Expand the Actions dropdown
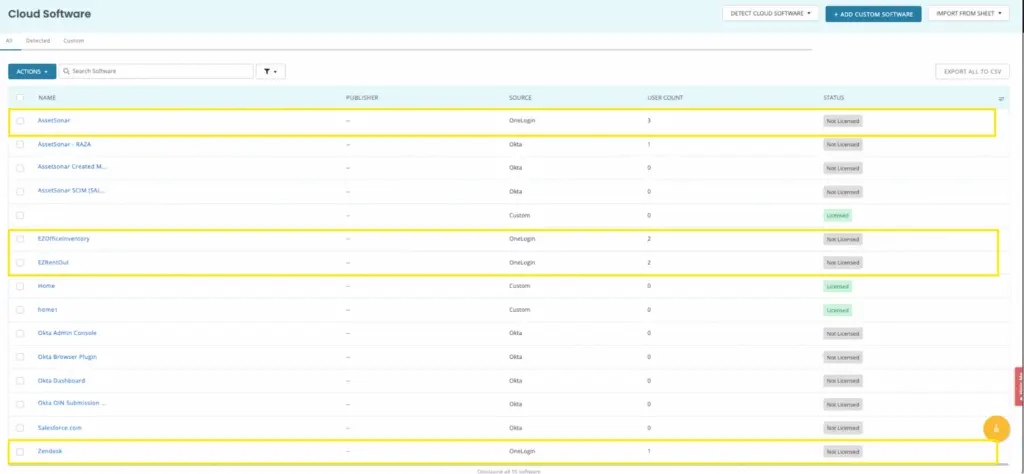The image size is (1024, 474). click(32, 72)
